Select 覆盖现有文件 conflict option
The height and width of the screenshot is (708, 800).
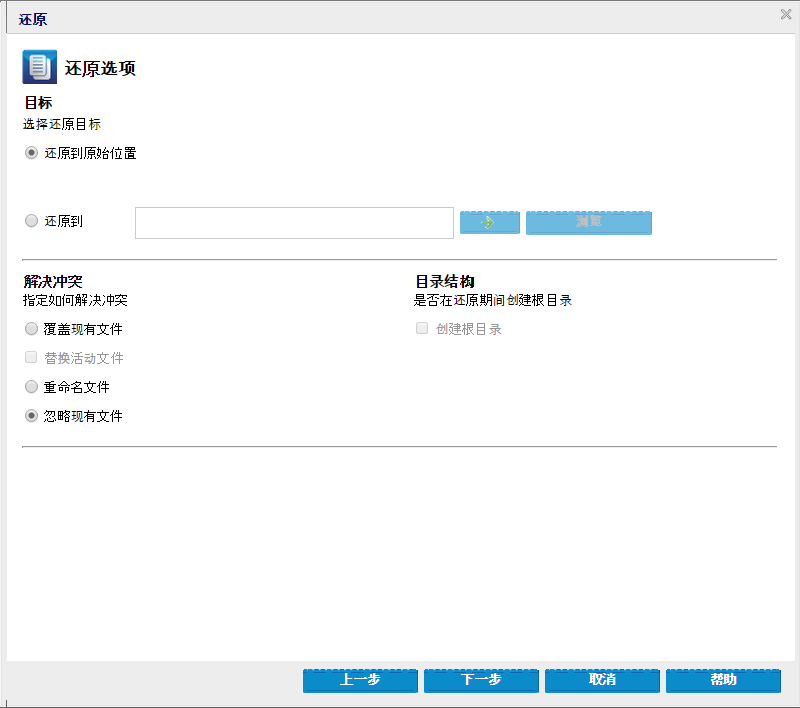(x=31, y=329)
